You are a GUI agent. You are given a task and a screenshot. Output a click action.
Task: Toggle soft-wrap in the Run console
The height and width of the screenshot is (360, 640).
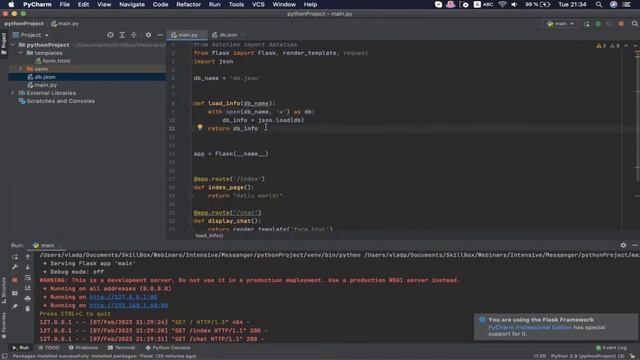(x=28, y=278)
